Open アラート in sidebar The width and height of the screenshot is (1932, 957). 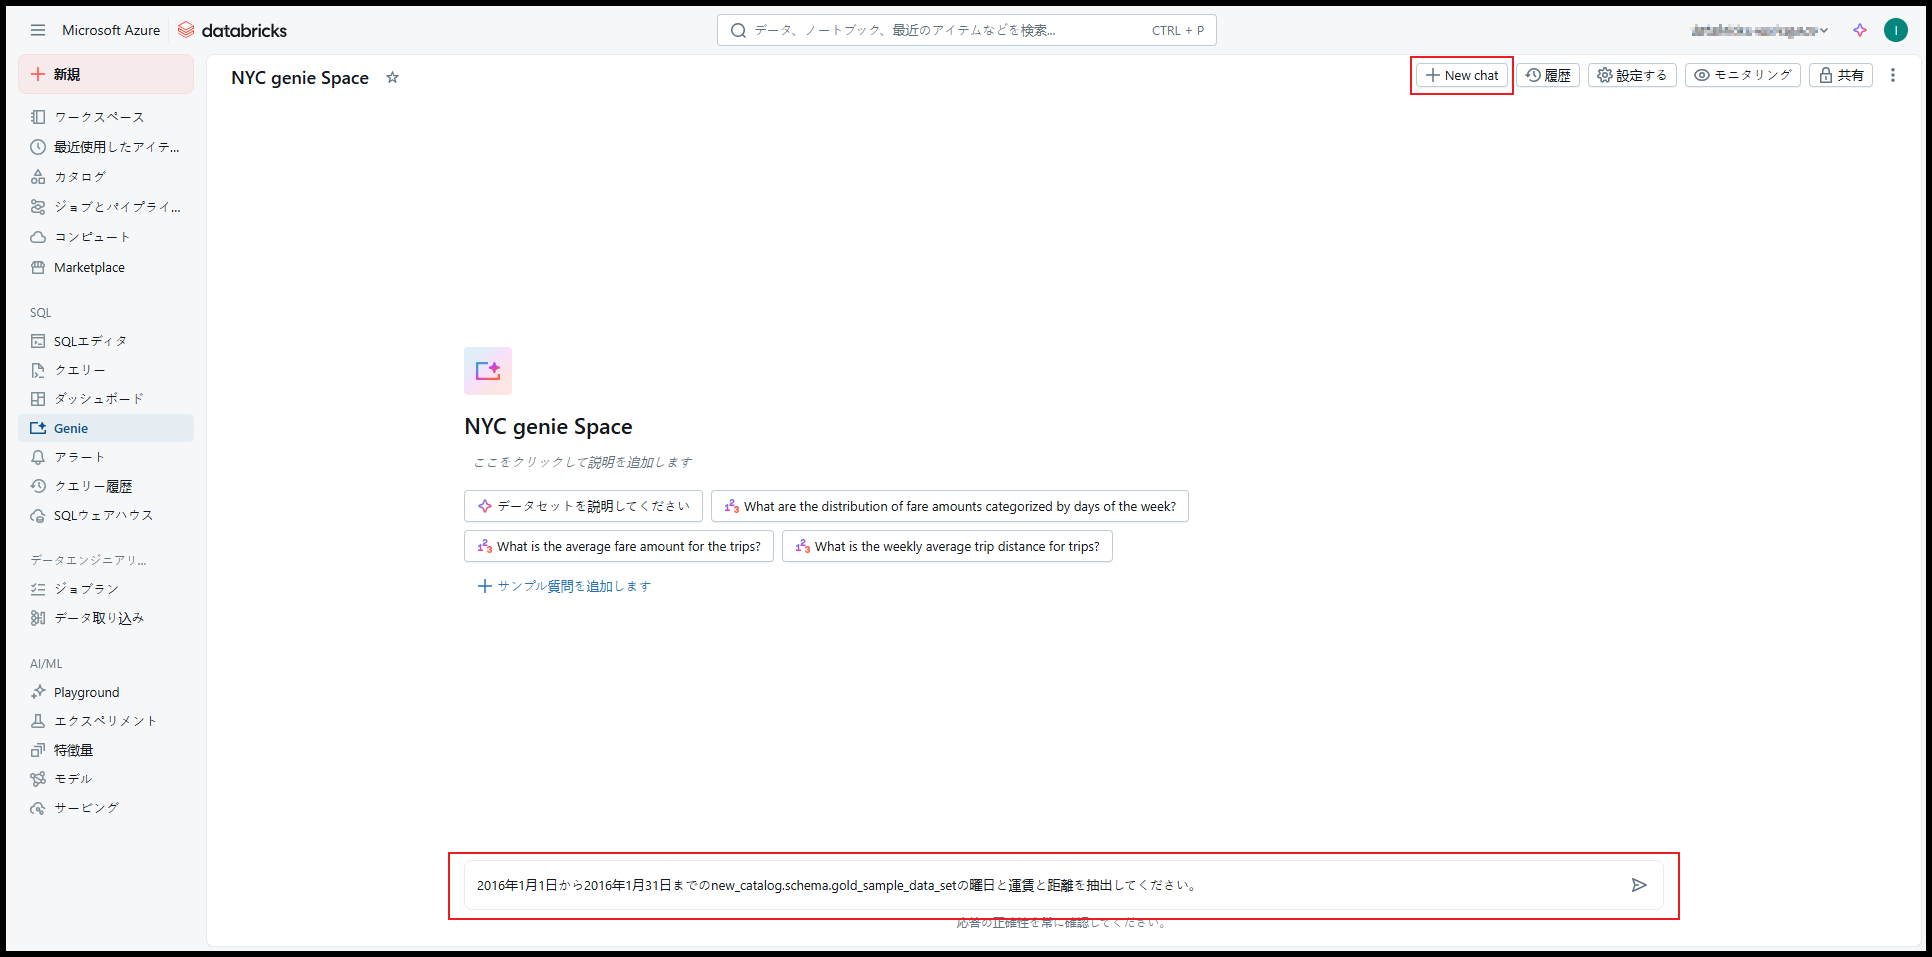tap(106, 457)
